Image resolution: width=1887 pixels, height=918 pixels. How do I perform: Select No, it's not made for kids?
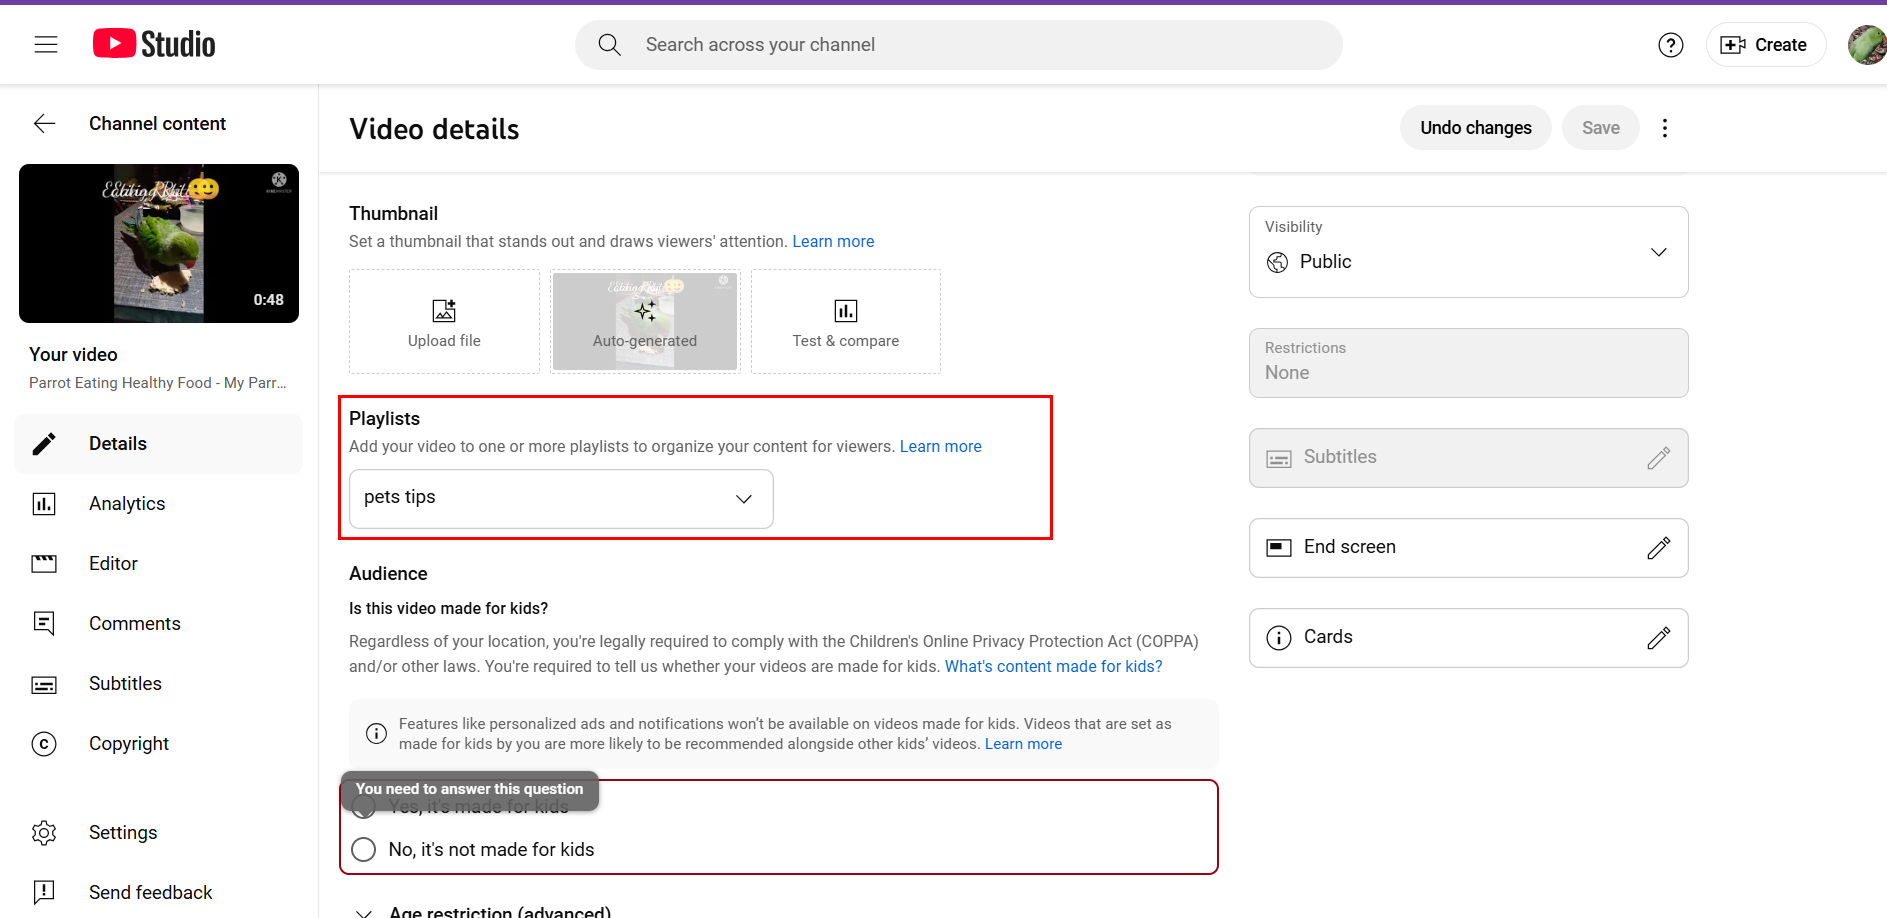[x=363, y=849]
